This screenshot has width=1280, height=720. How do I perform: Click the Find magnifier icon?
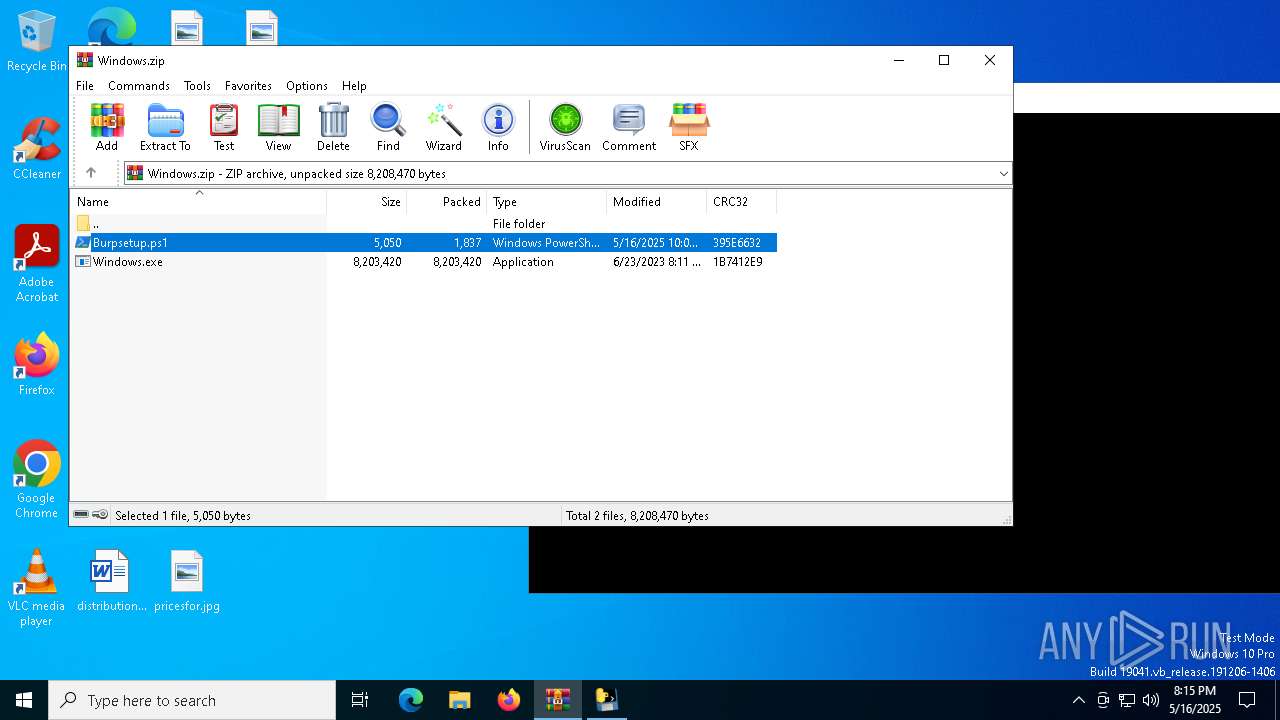(388, 127)
